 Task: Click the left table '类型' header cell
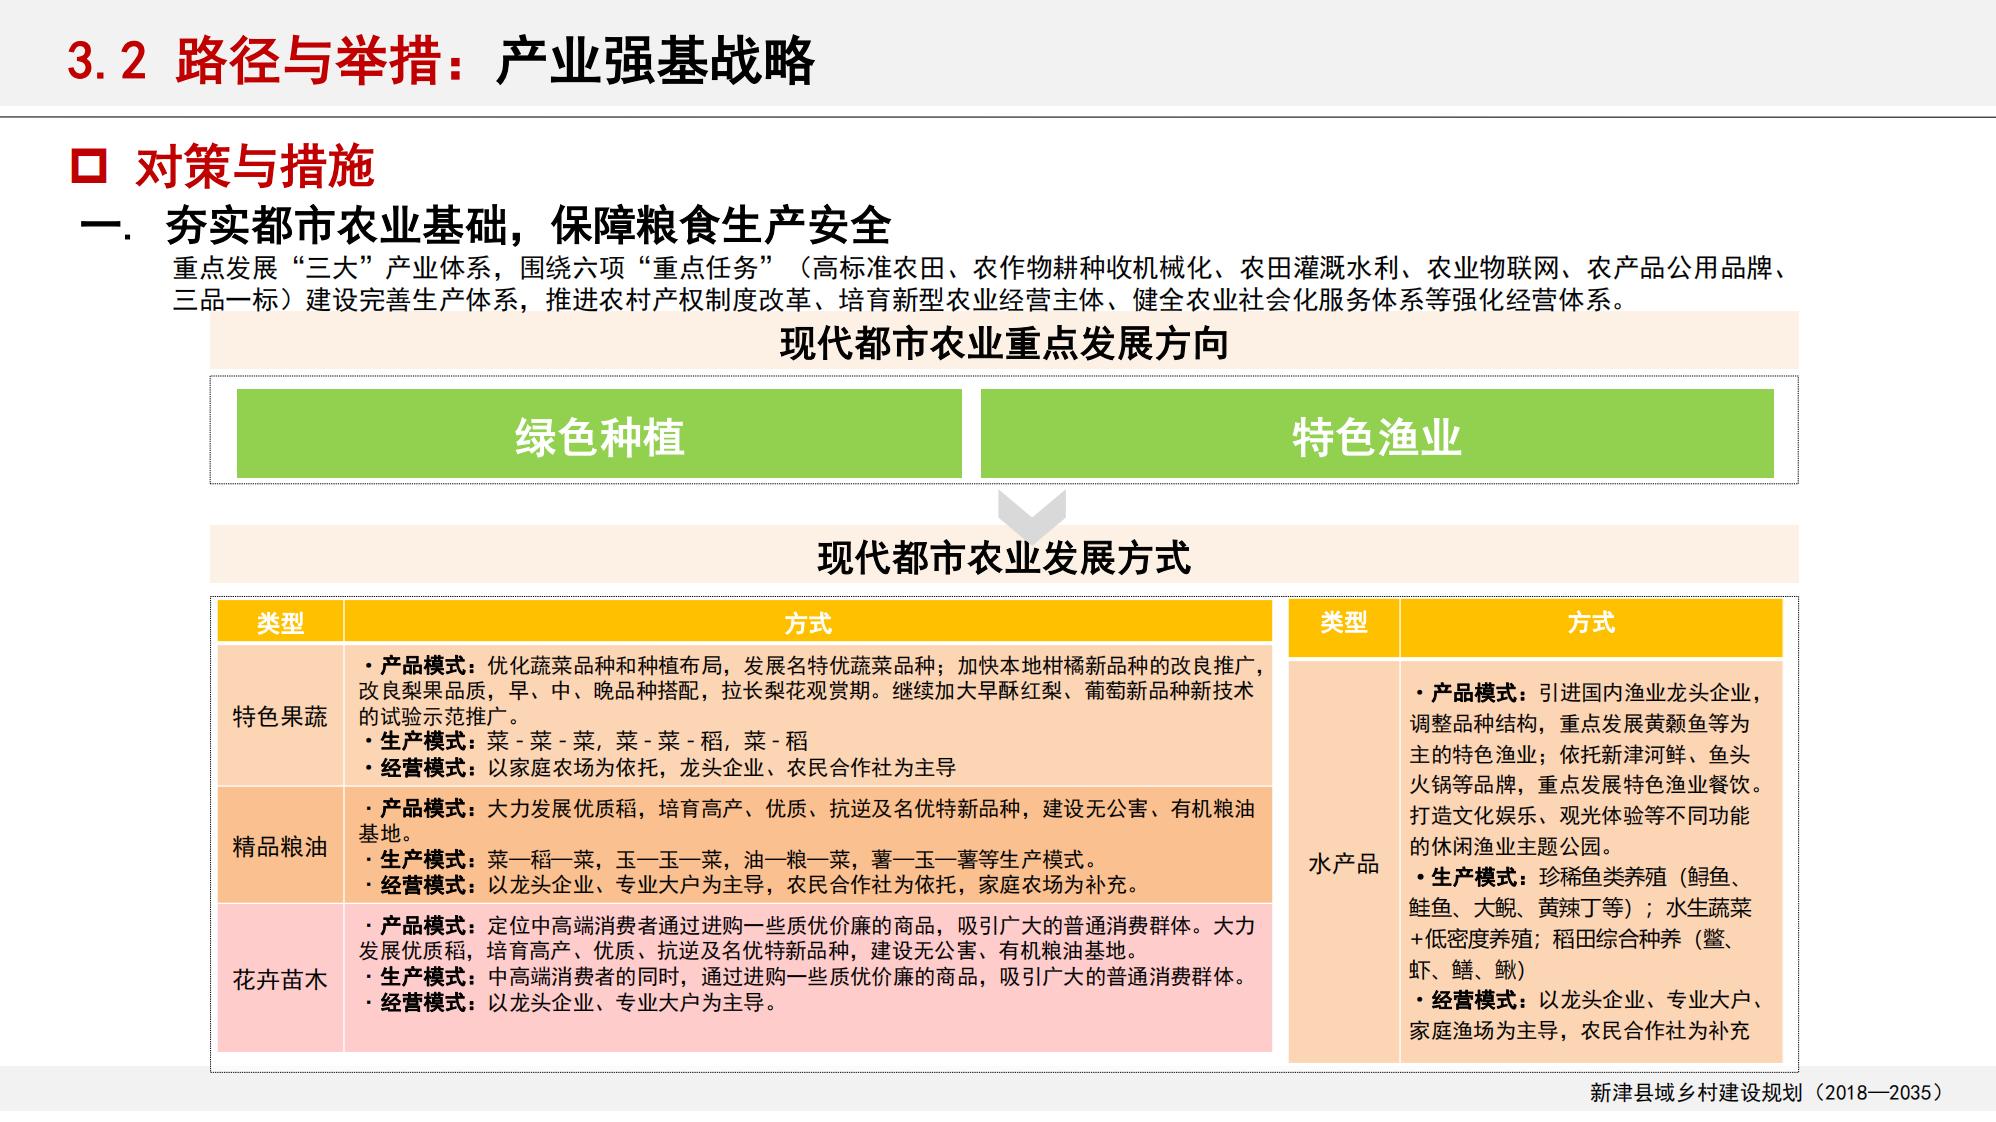280,623
